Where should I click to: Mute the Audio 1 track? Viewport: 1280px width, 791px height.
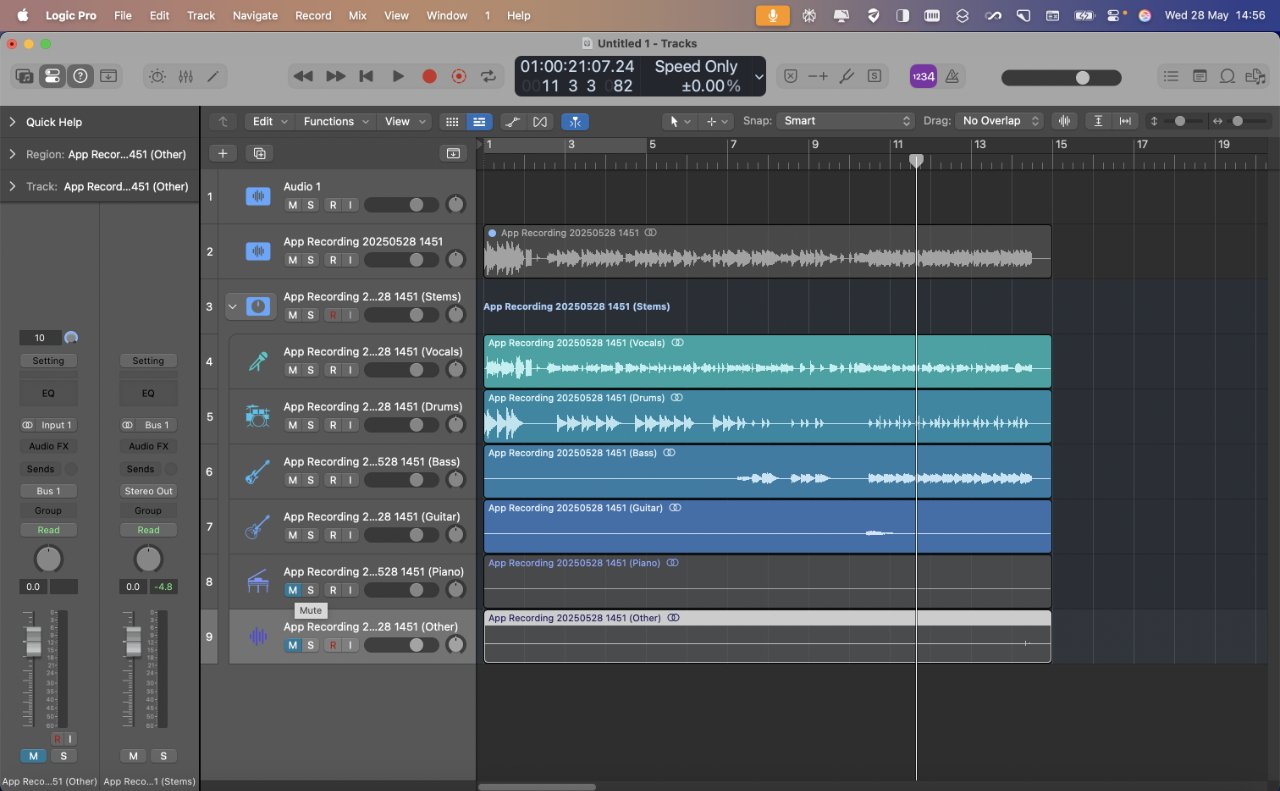[x=292, y=205]
